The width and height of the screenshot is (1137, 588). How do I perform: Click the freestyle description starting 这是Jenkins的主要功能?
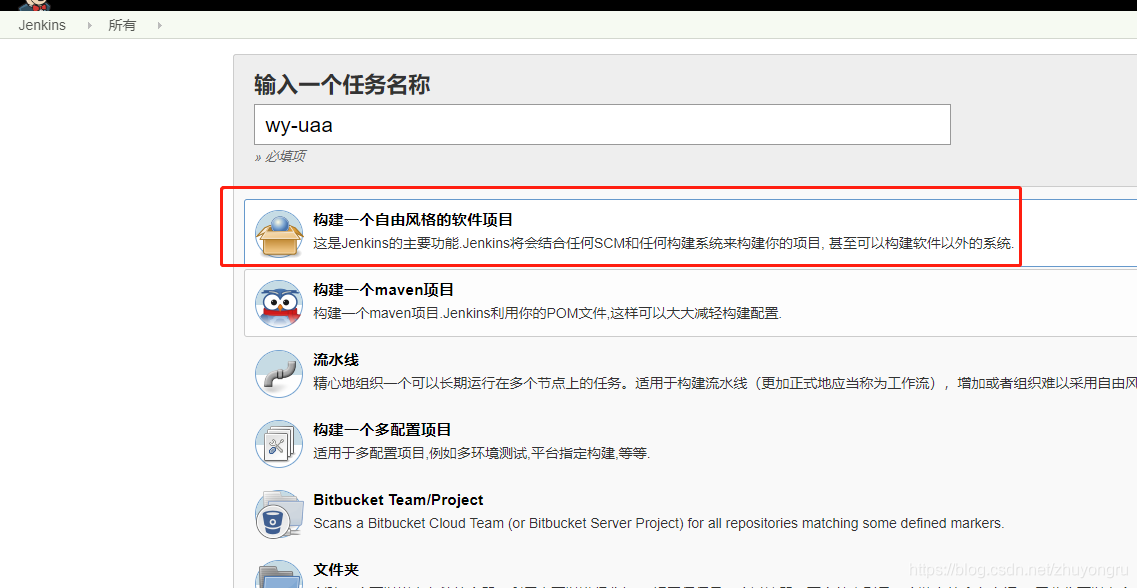663,244
